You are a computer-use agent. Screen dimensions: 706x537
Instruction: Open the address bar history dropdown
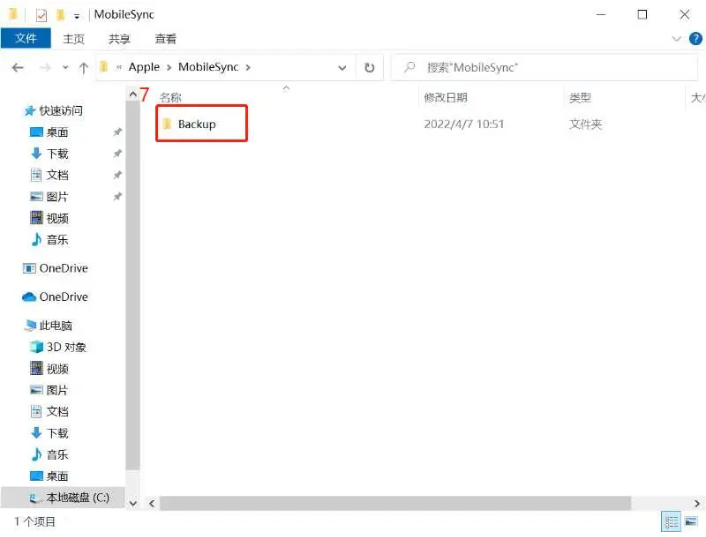point(342,68)
